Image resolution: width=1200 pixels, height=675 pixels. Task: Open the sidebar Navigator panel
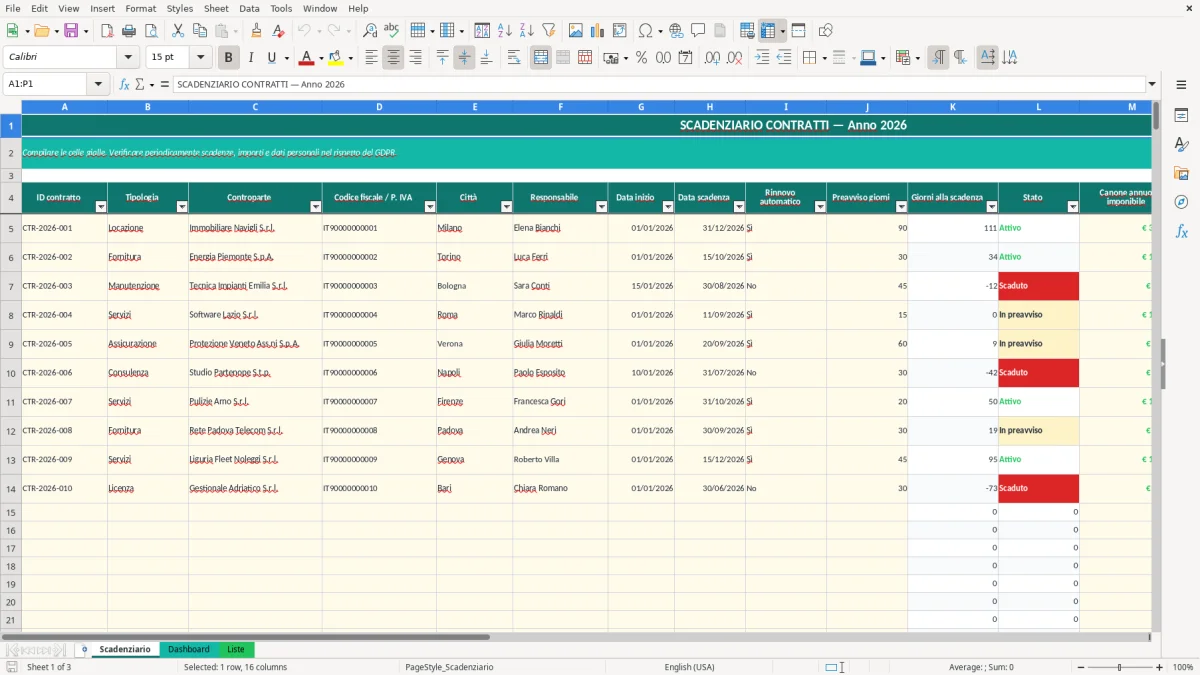1181,202
